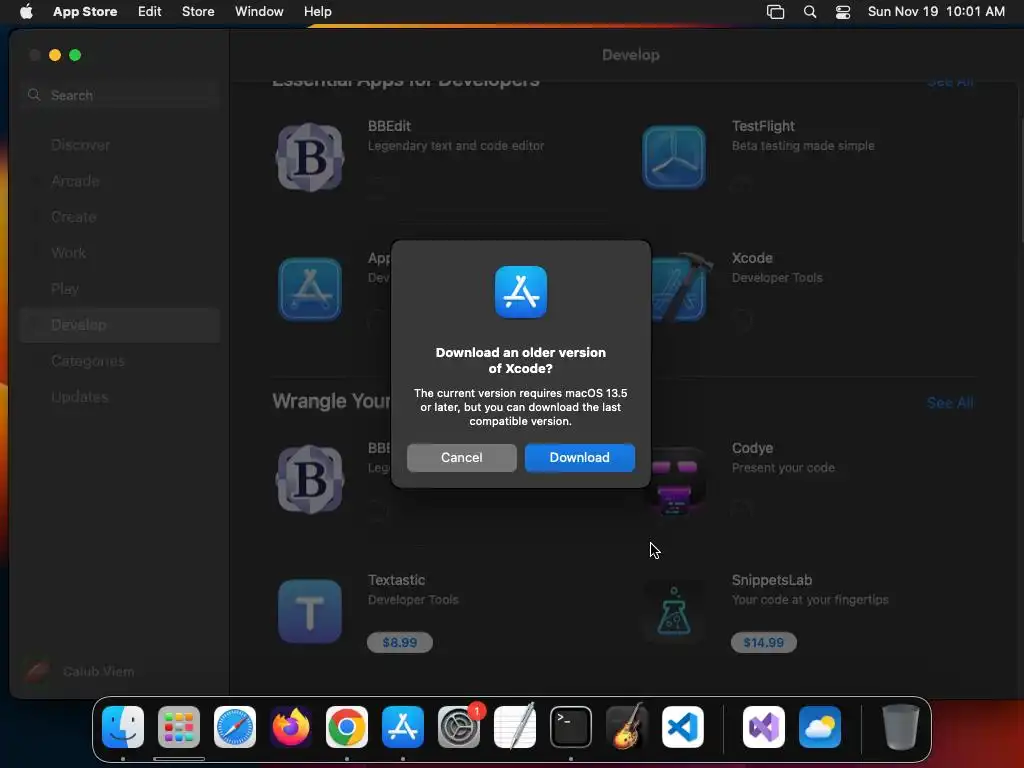Screen dimensions: 1024x768
Task: Open the Store menu
Action: [x=198, y=12]
